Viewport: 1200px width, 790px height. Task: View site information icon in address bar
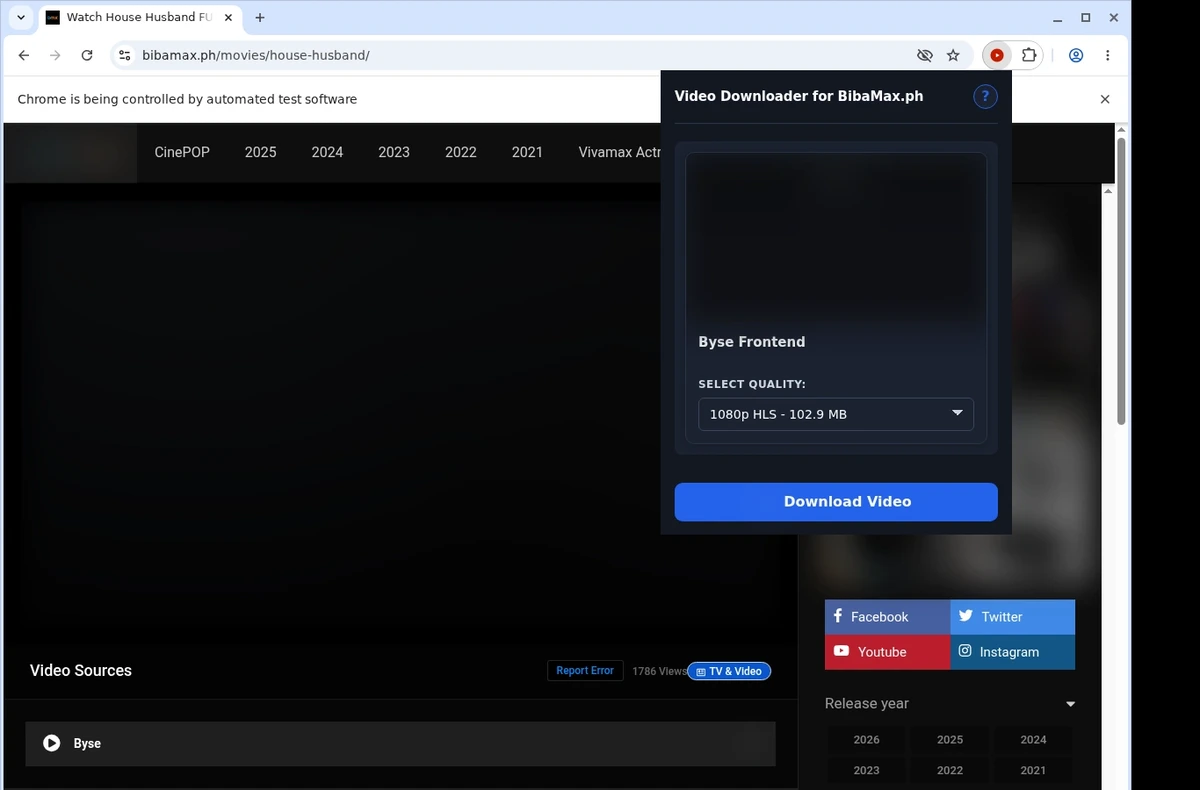coord(124,56)
